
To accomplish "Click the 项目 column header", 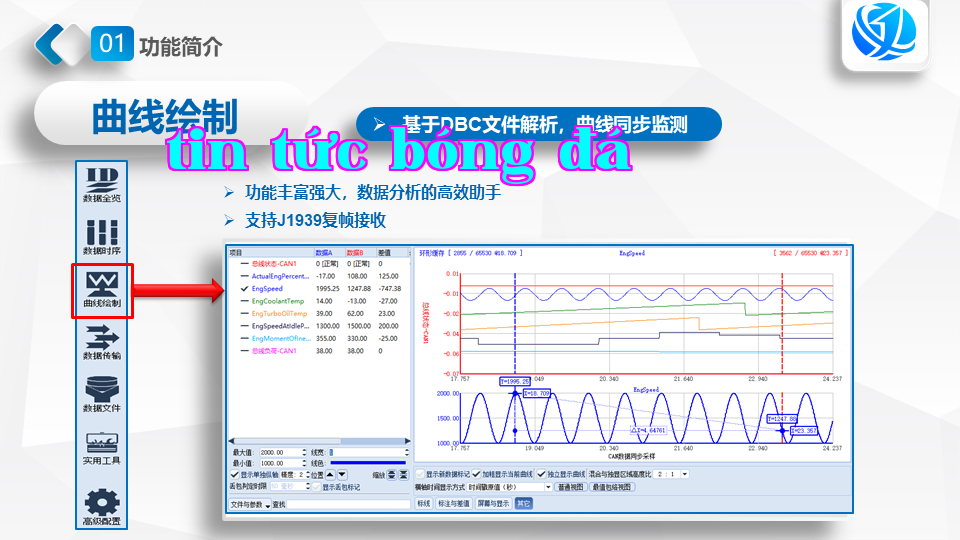I will [x=271, y=252].
